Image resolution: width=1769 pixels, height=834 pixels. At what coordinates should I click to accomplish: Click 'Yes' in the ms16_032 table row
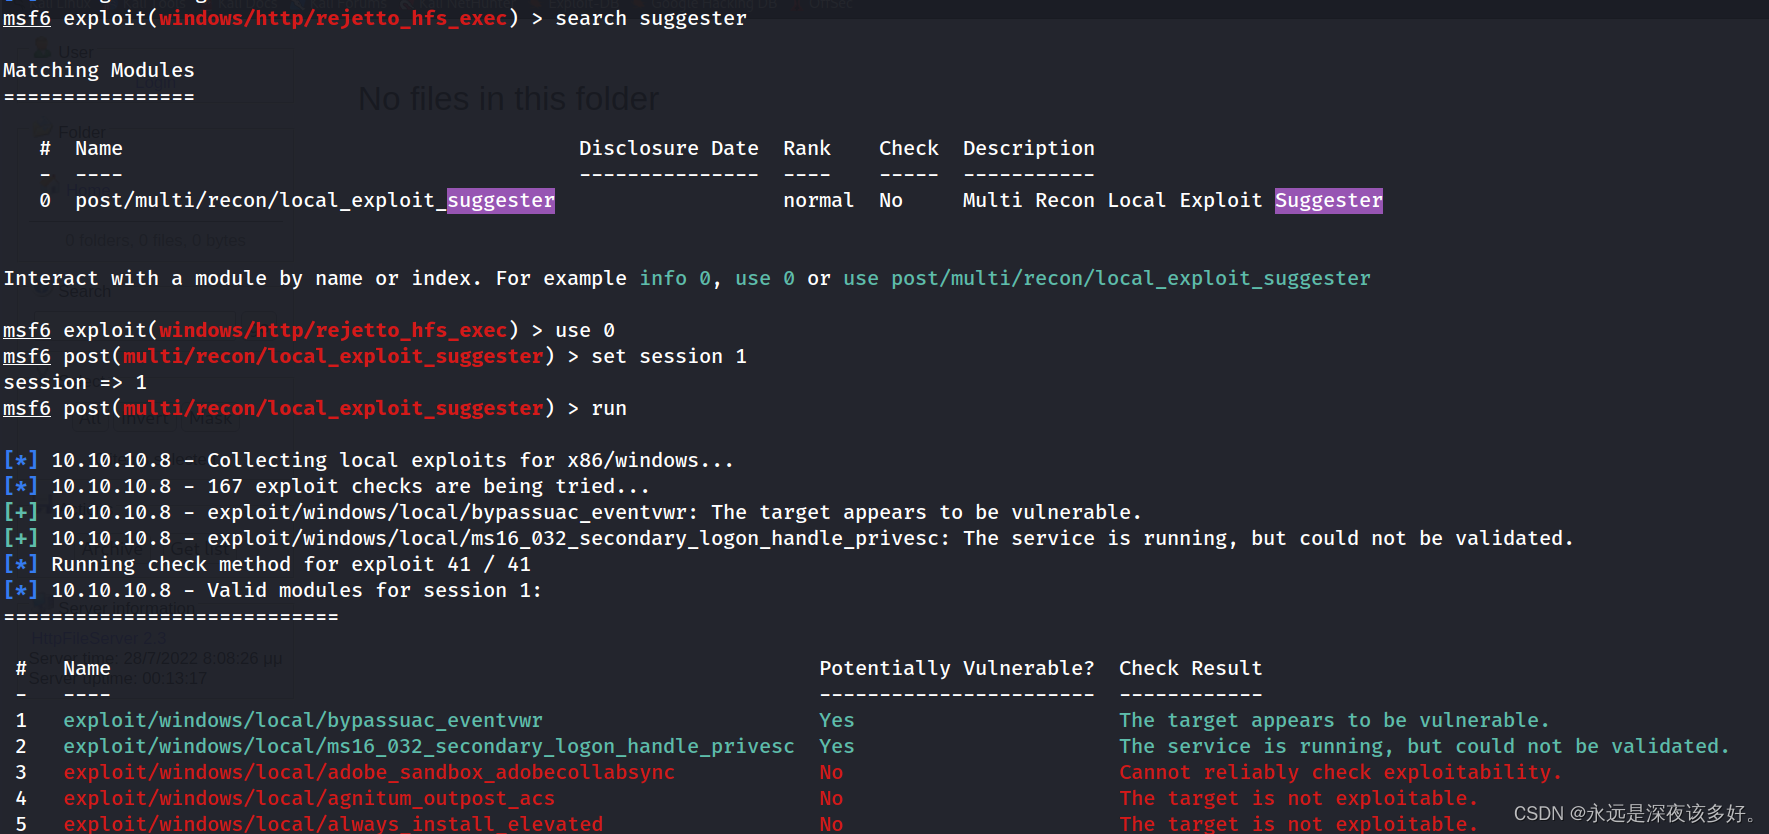[837, 746]
